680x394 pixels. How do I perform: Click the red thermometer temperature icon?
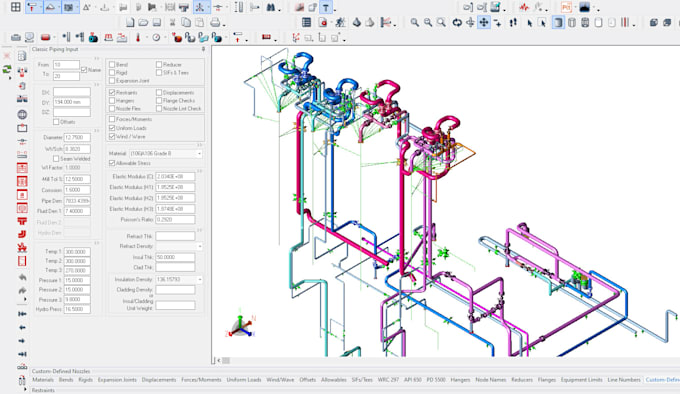138,38
